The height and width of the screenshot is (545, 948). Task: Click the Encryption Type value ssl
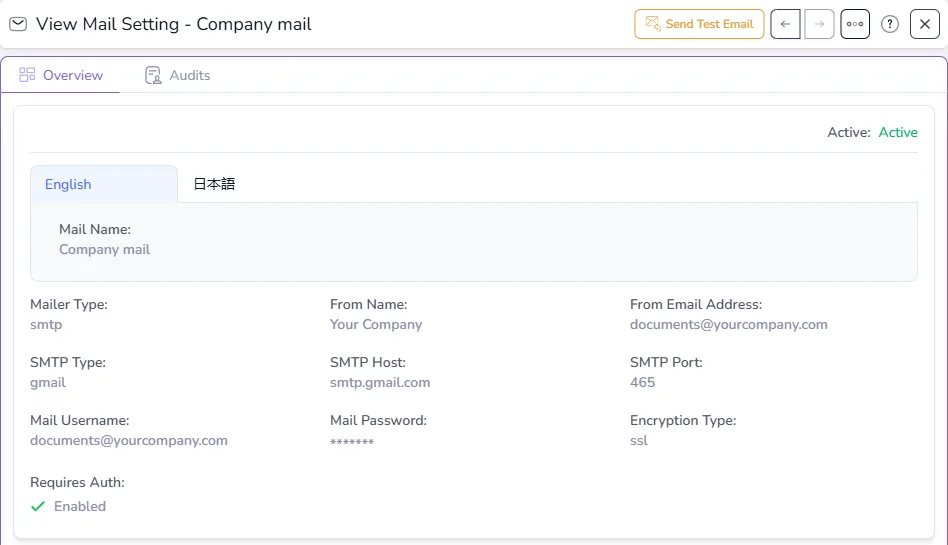click(638, 440)
